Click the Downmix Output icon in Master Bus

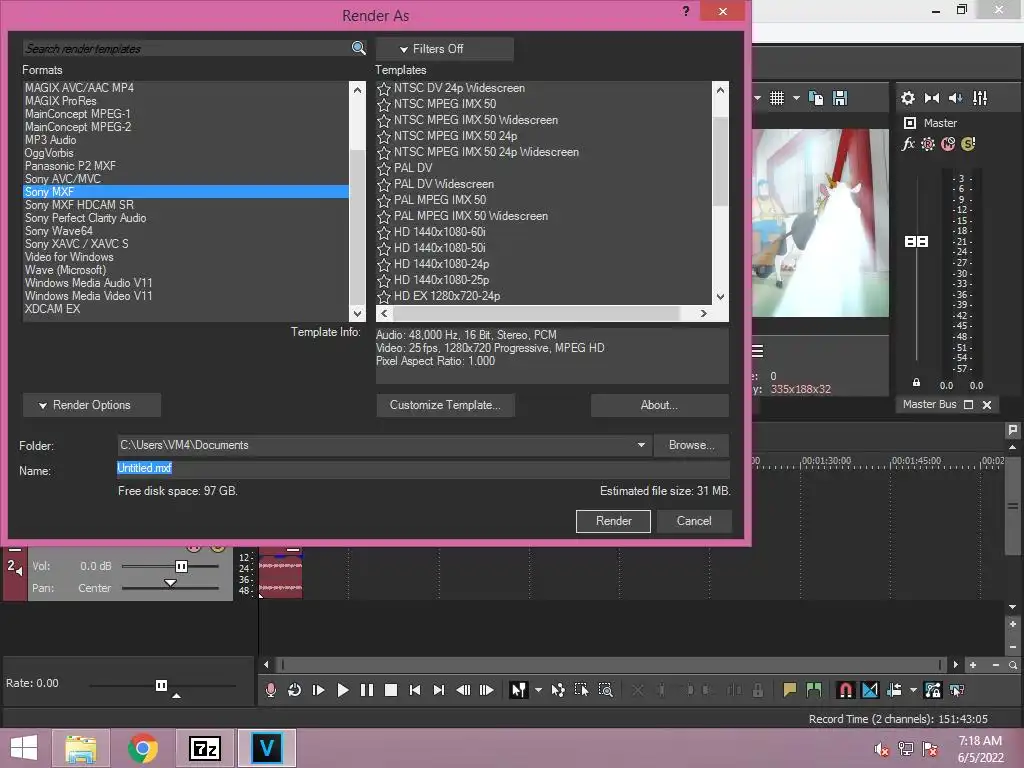click(932, 98)
